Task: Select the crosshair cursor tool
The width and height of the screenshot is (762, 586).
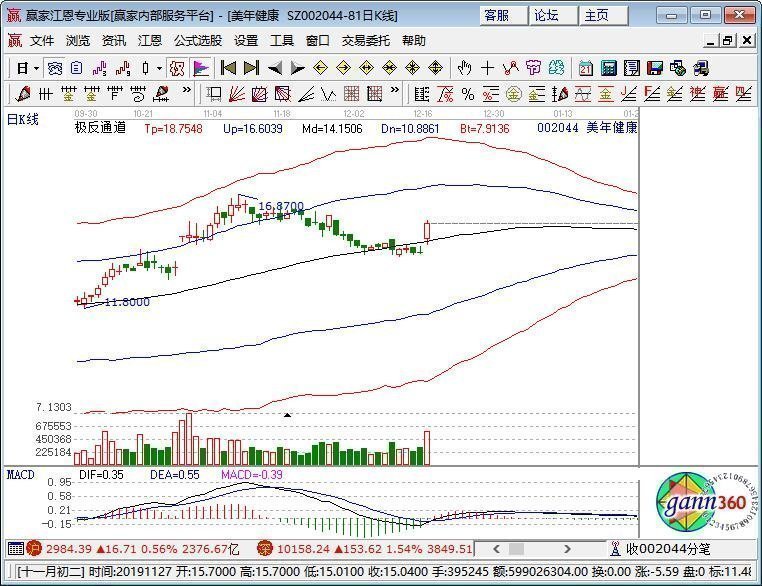Action: click(x=487, y=68)
